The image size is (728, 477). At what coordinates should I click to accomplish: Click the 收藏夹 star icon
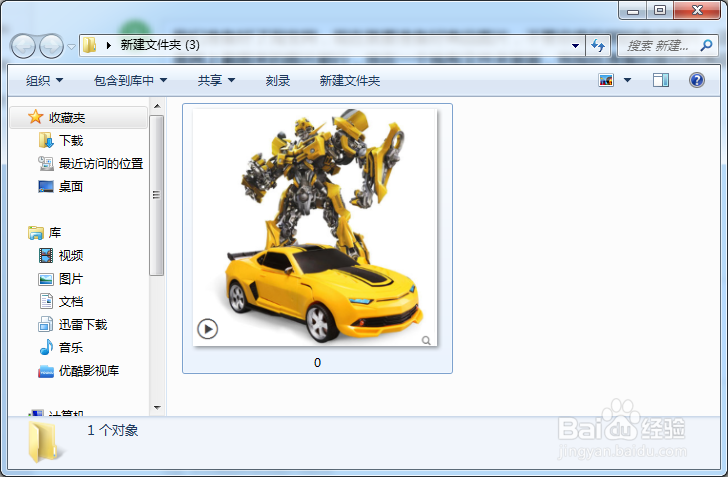point(35,117)
